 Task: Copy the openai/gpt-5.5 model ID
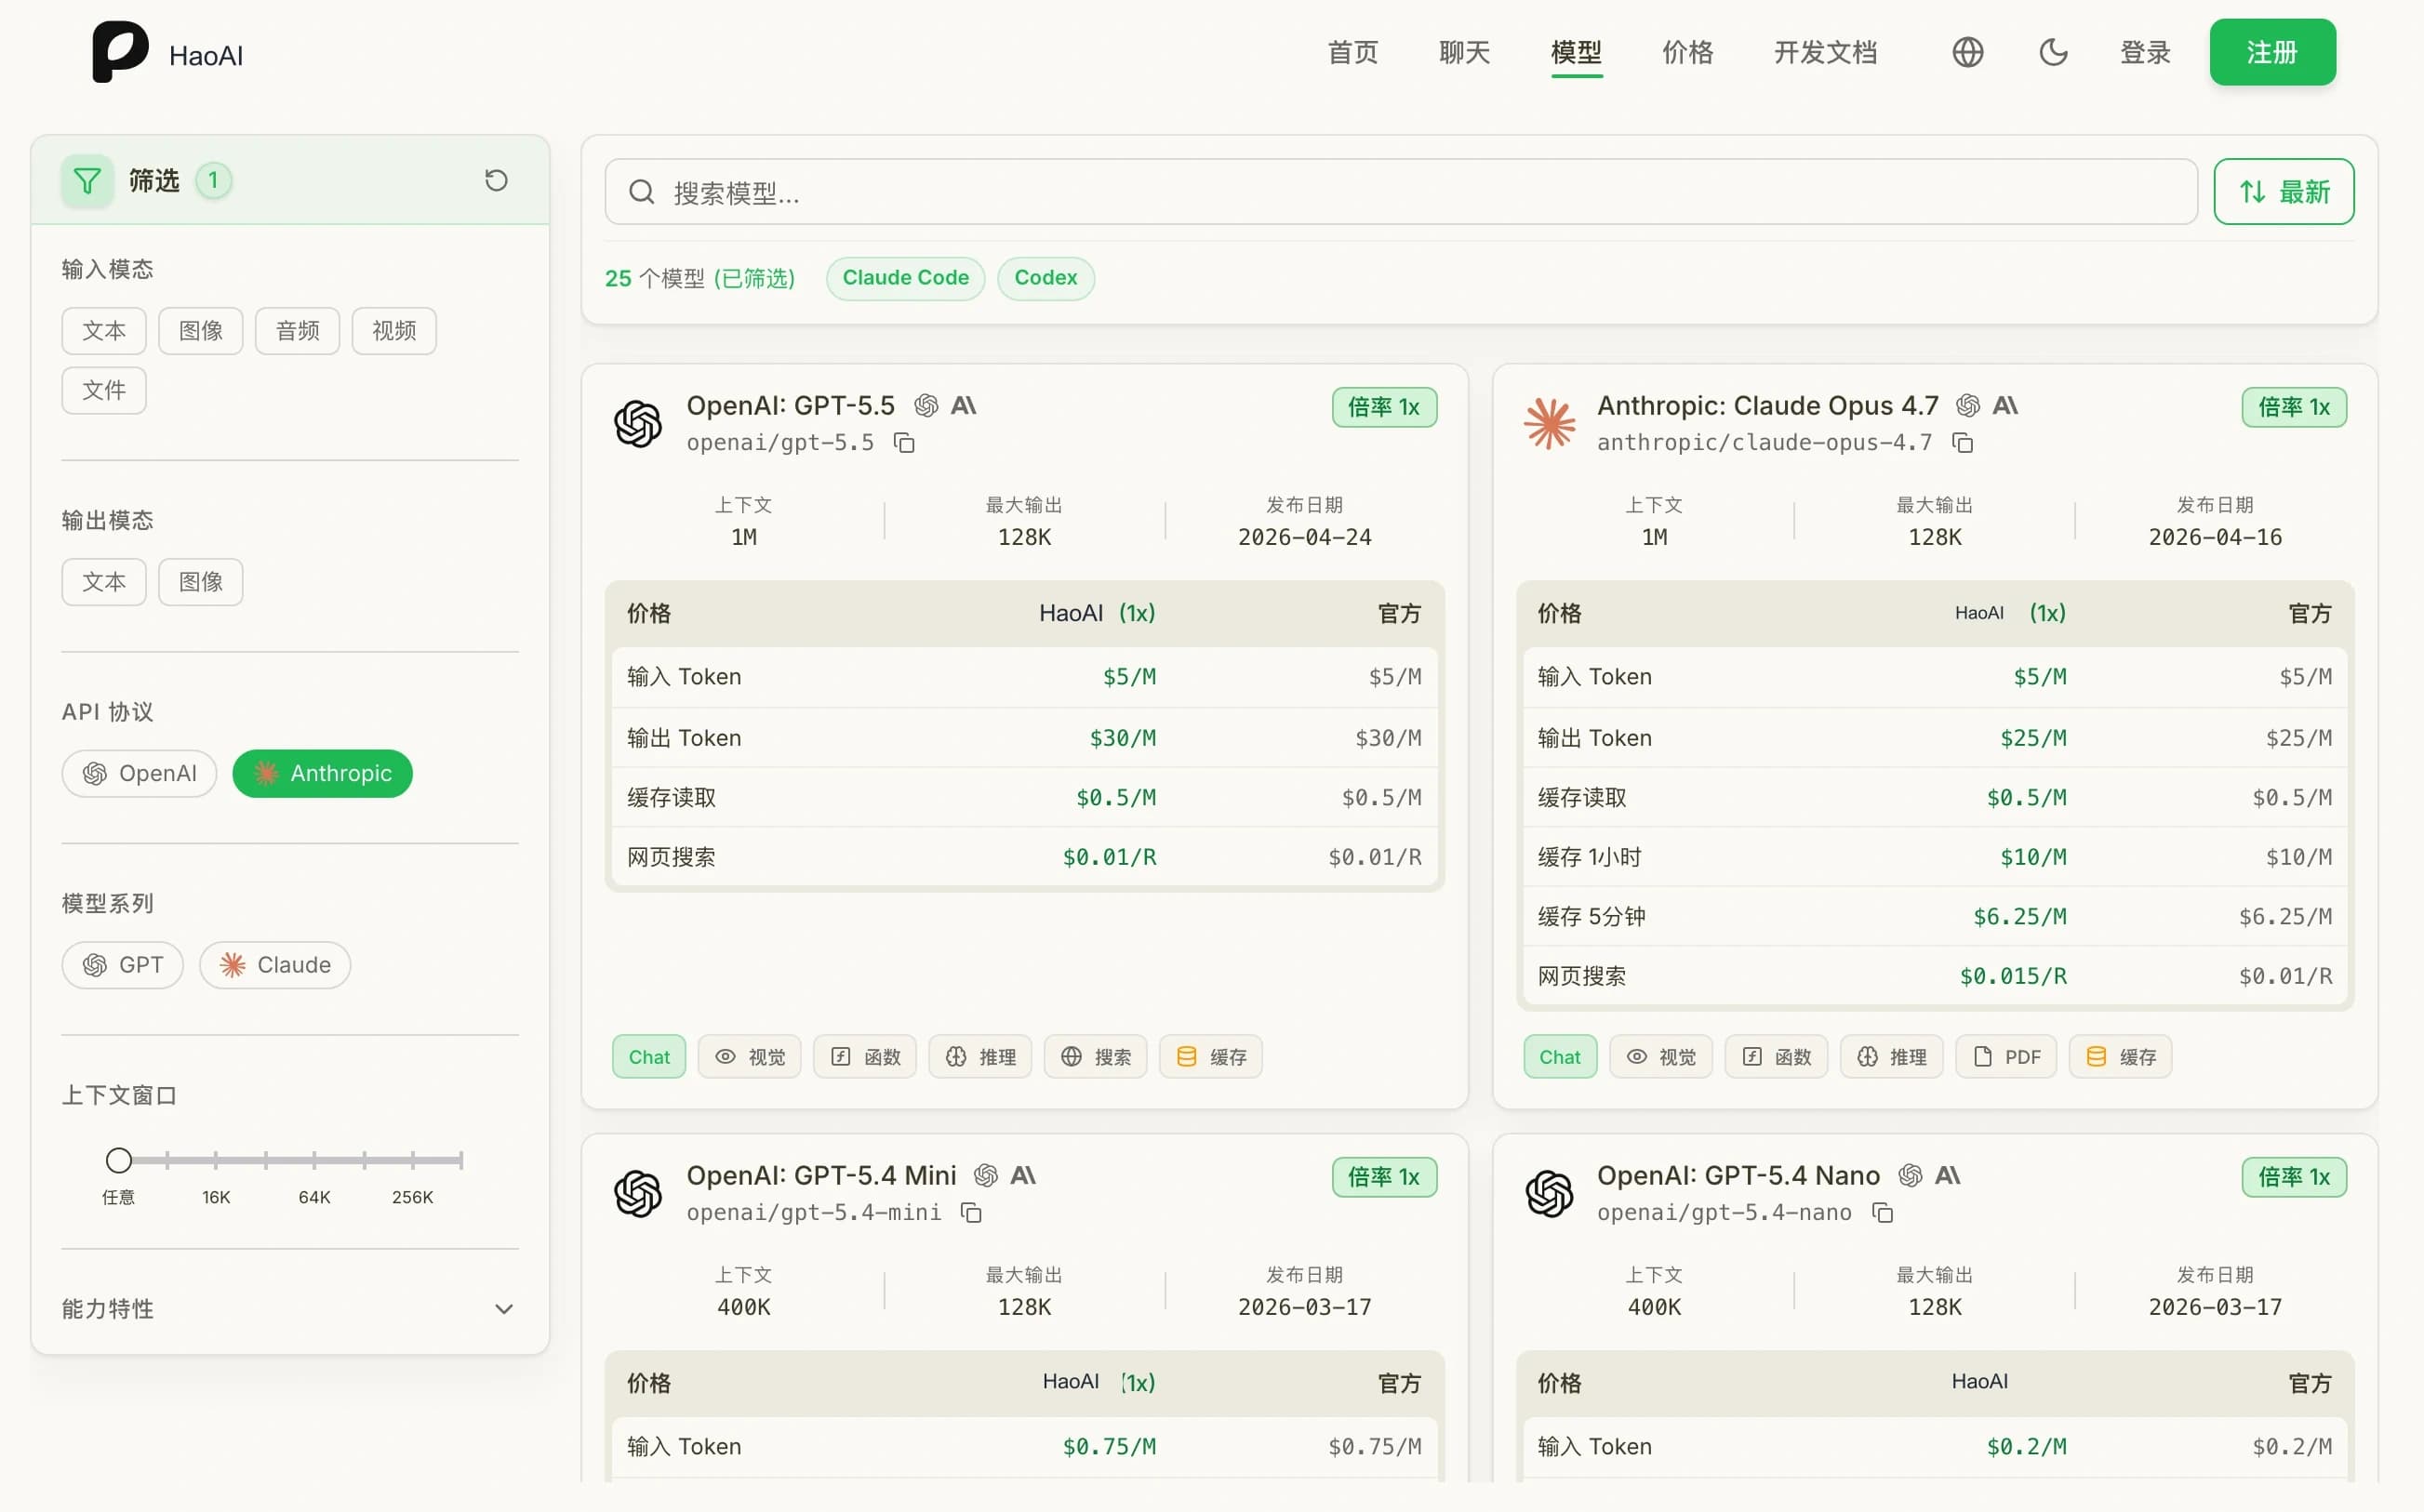904,443
